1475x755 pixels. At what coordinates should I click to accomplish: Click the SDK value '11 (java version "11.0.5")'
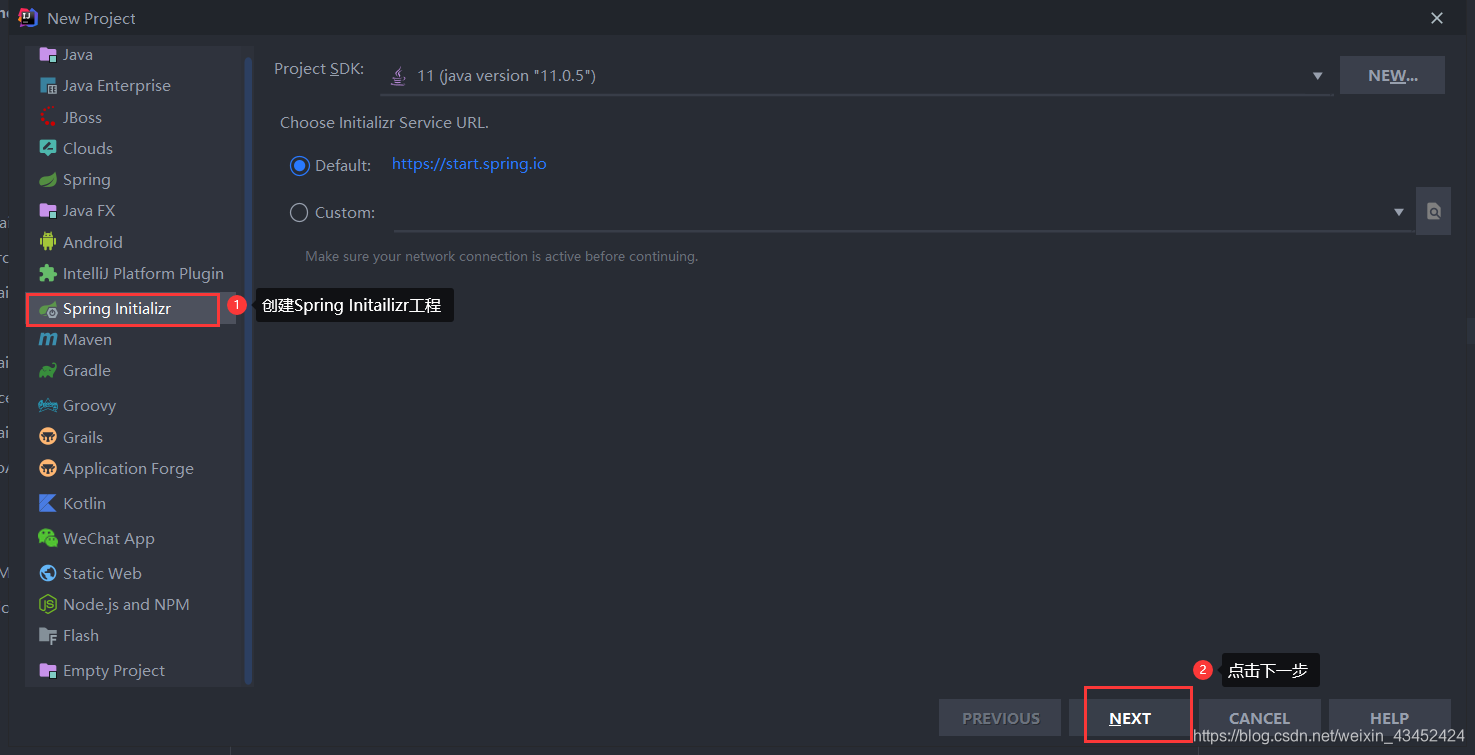click(506, 76)
